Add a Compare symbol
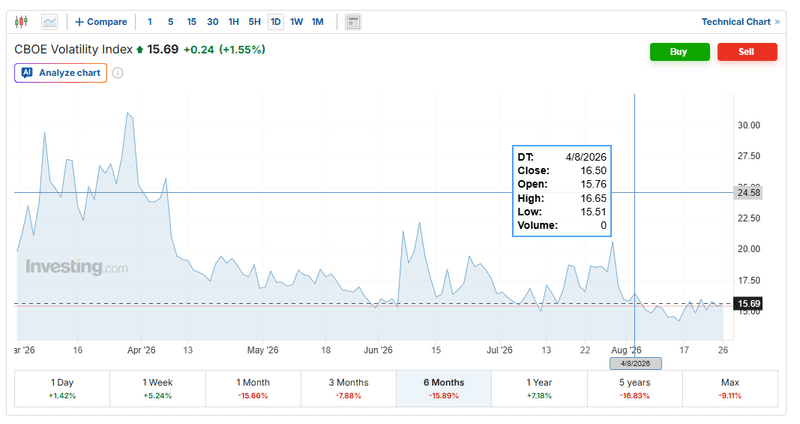Image resolution: width=800 pixels, height=424 pixels. [x=101, y=22]
